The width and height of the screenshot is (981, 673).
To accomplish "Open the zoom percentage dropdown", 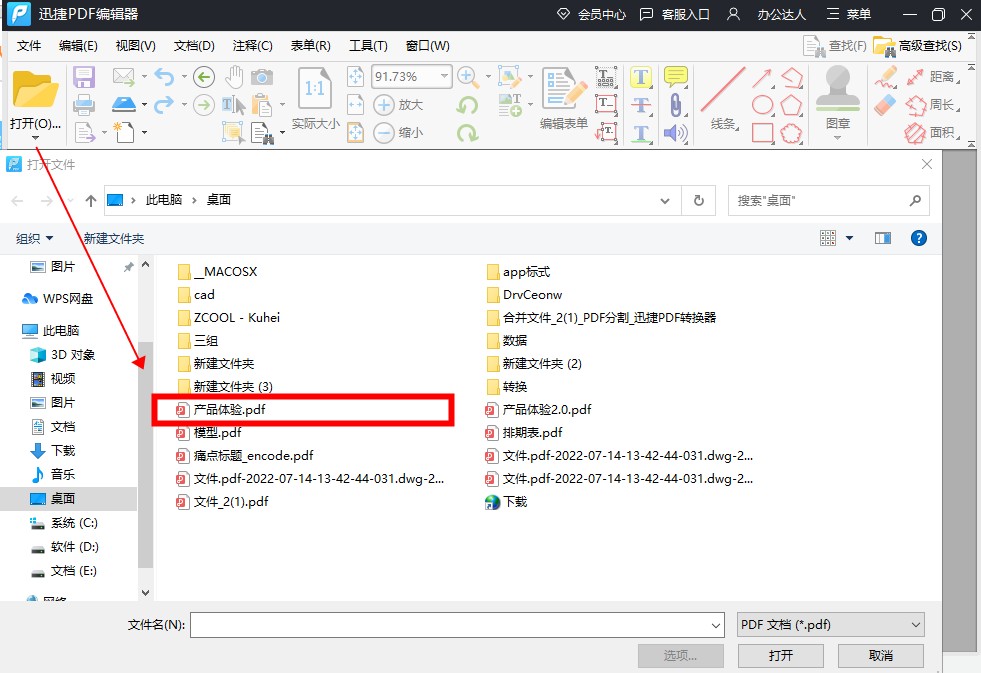I will pos(443,77).
